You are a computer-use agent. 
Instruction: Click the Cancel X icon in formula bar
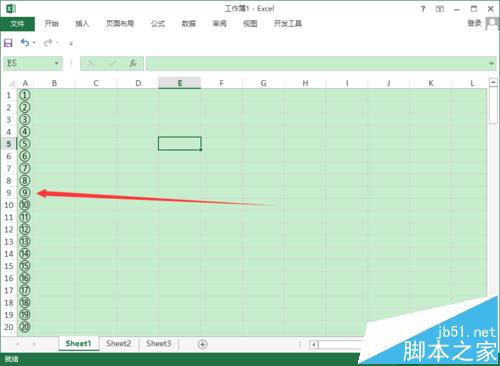[x=90, y=63]
